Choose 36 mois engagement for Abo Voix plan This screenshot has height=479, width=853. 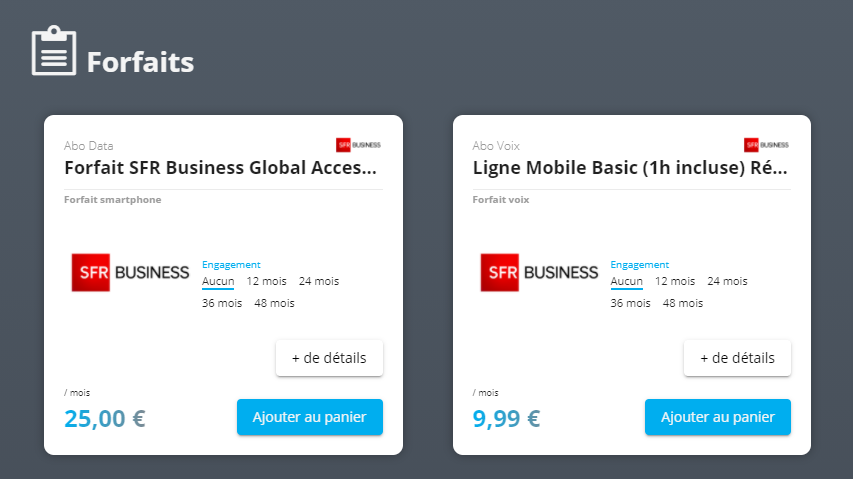click(631, 303)
